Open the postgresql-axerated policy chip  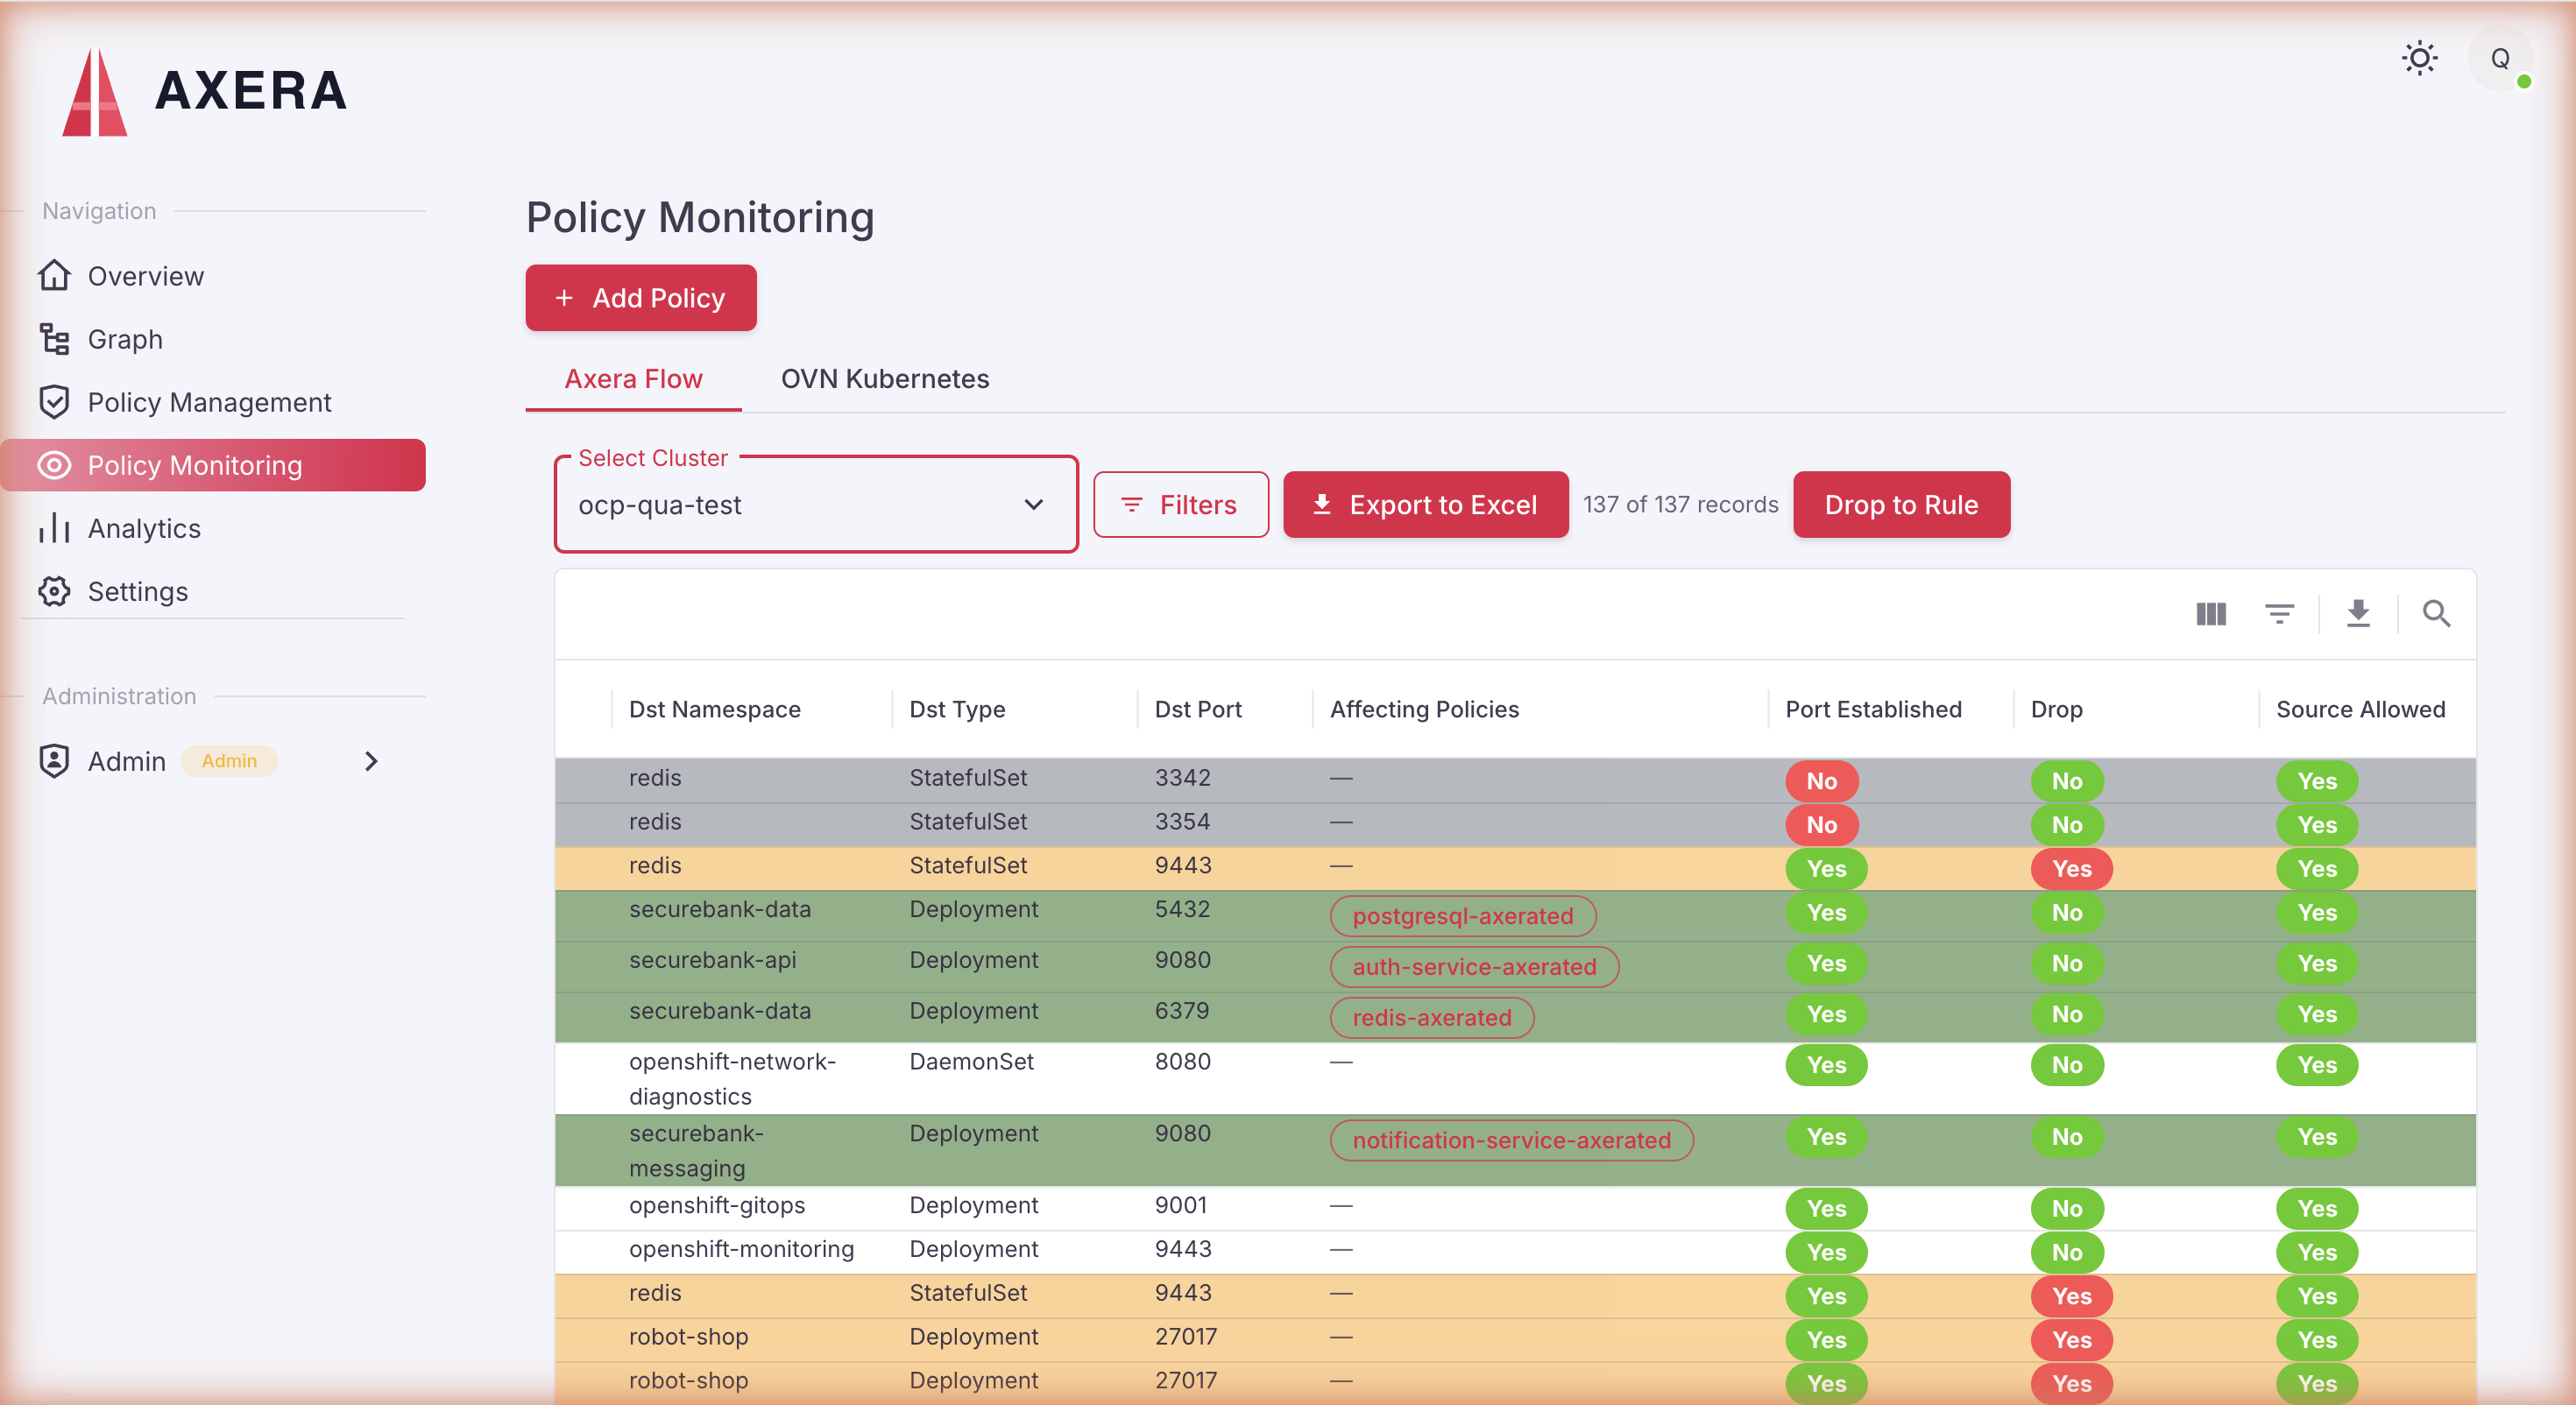click(x=1462, y=916)
